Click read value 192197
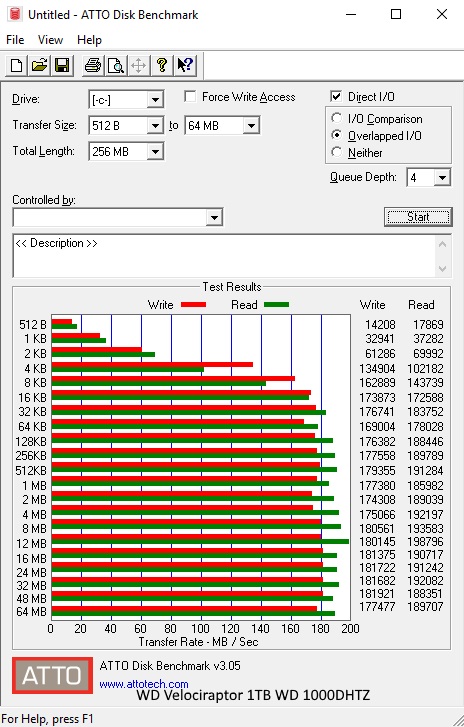Image resolution: width=464 pixels, height=727 pixels. click(425, 515)
